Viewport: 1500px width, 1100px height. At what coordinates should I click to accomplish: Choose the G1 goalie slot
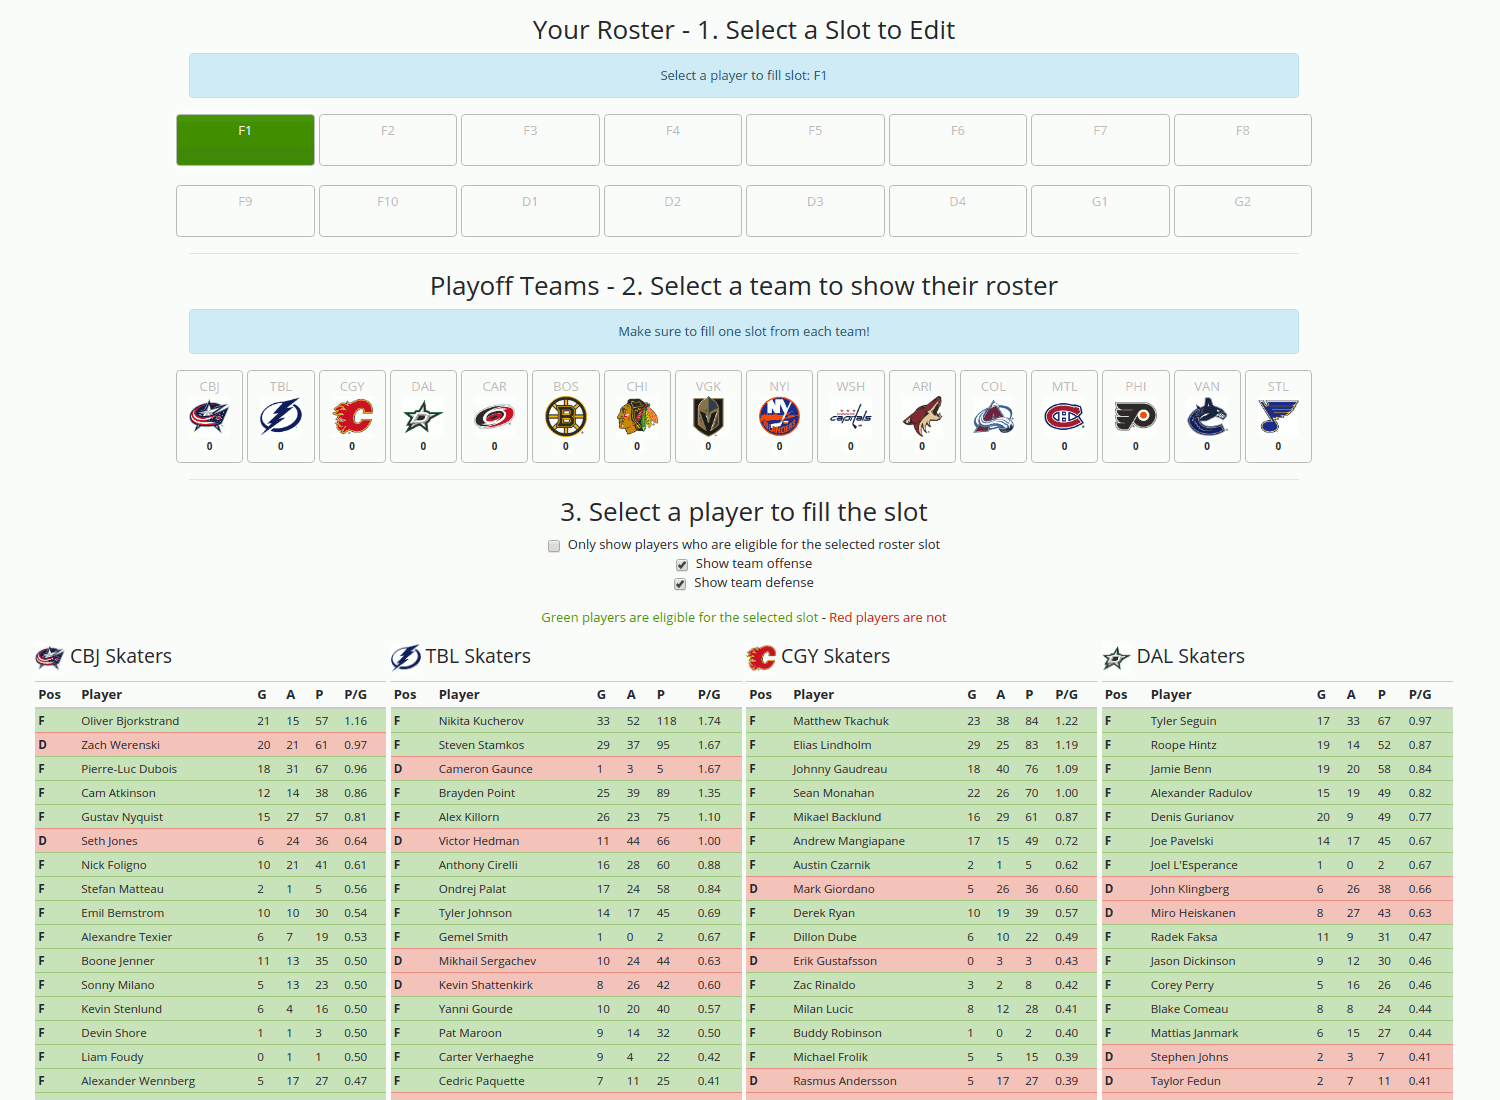click(x=1100, y=211)
